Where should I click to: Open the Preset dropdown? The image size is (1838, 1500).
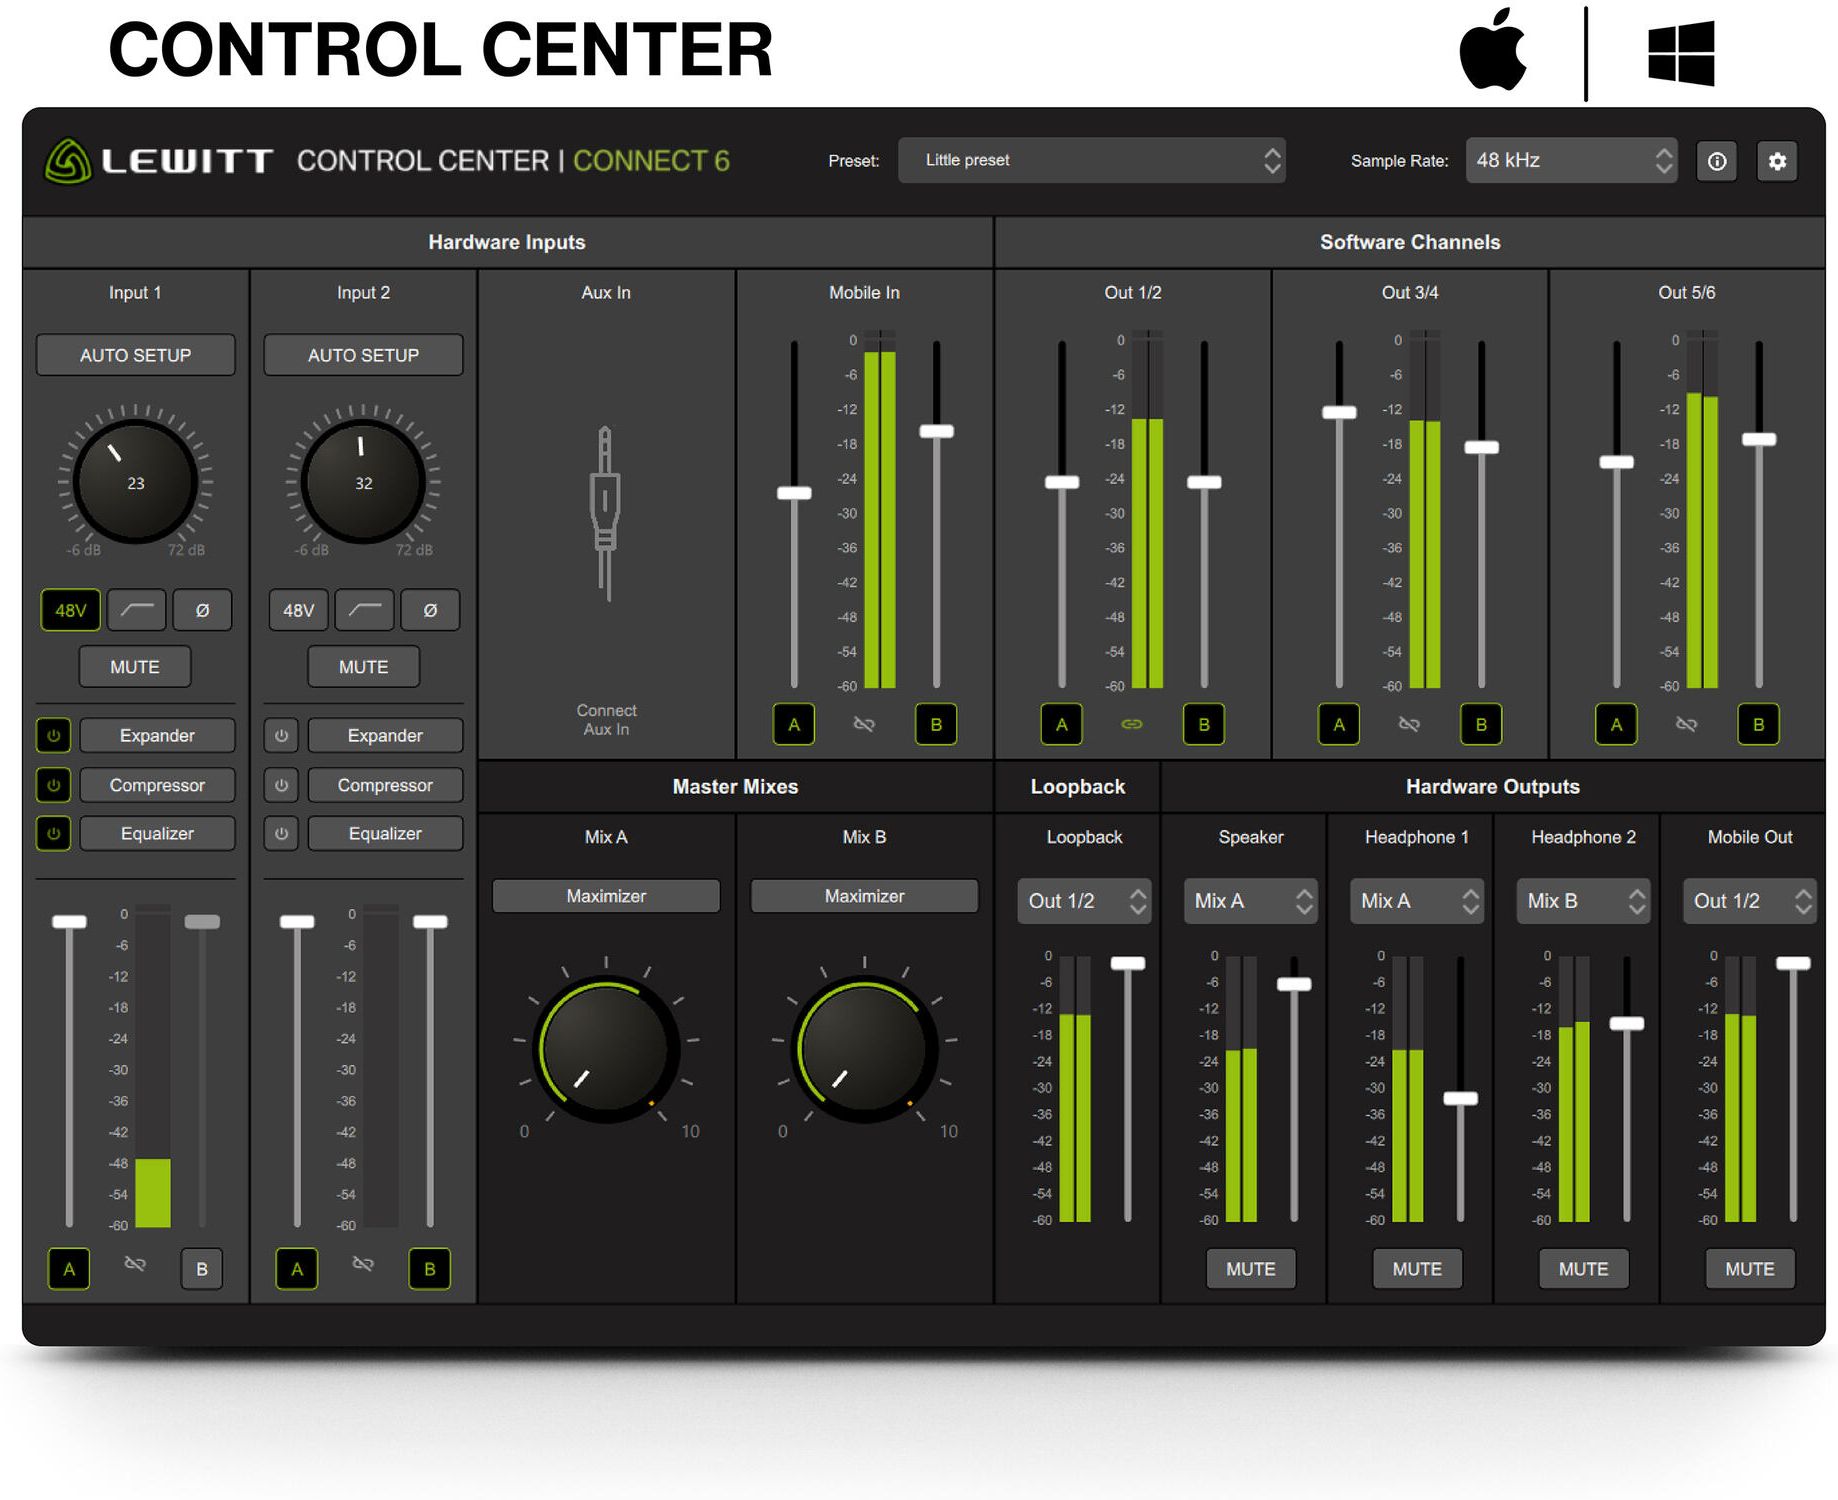click(x=1091, y=160)
